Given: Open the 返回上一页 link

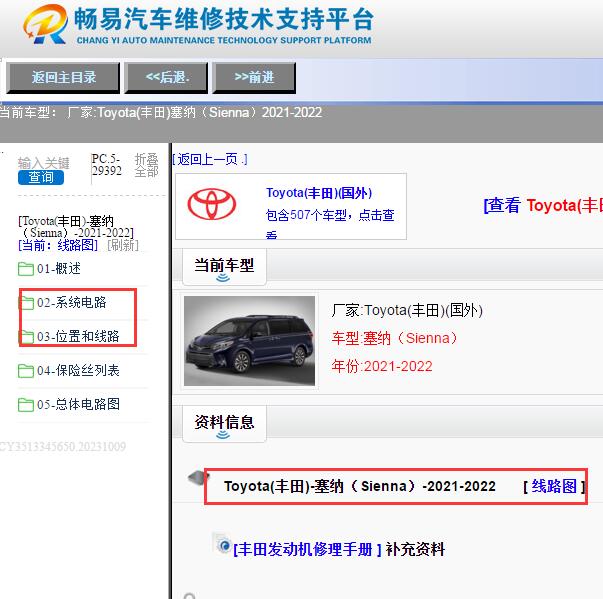Looking at the screenshot, I should coord(210,159).
